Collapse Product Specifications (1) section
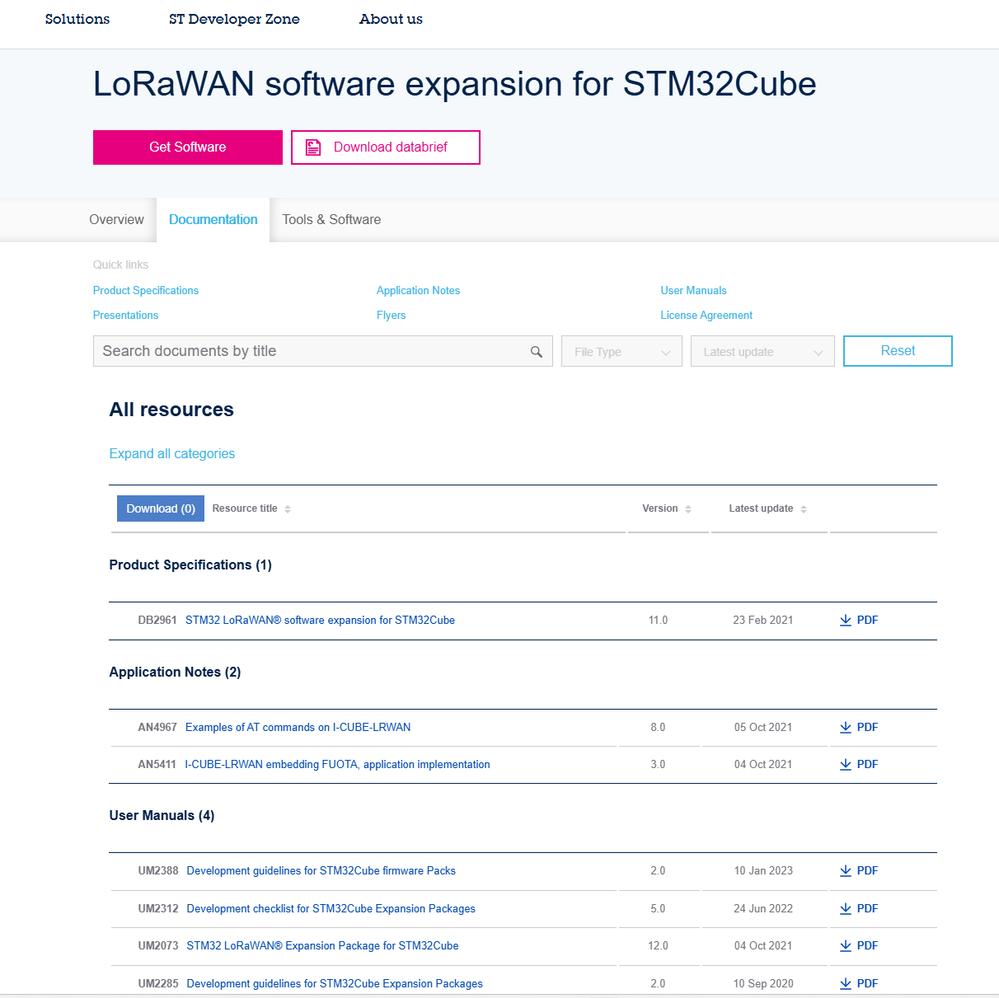The image size is (999, 998). (190, 565)
